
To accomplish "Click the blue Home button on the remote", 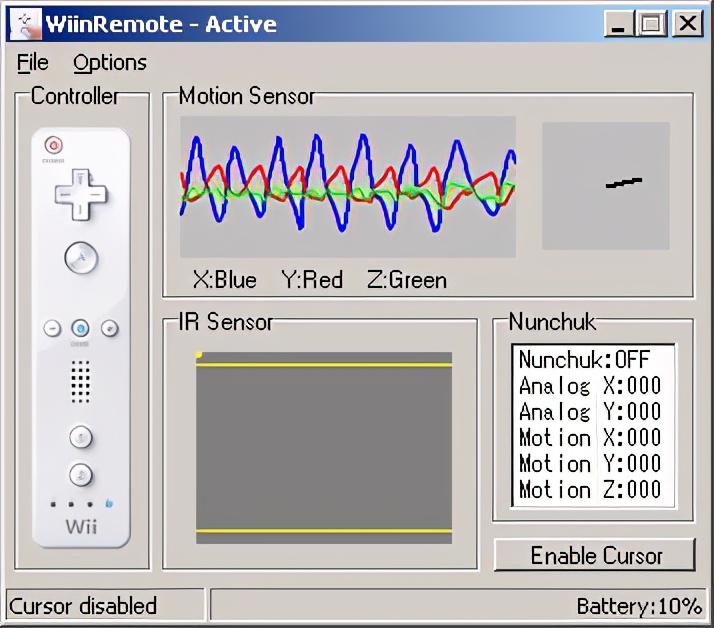I will coord(81,328).
